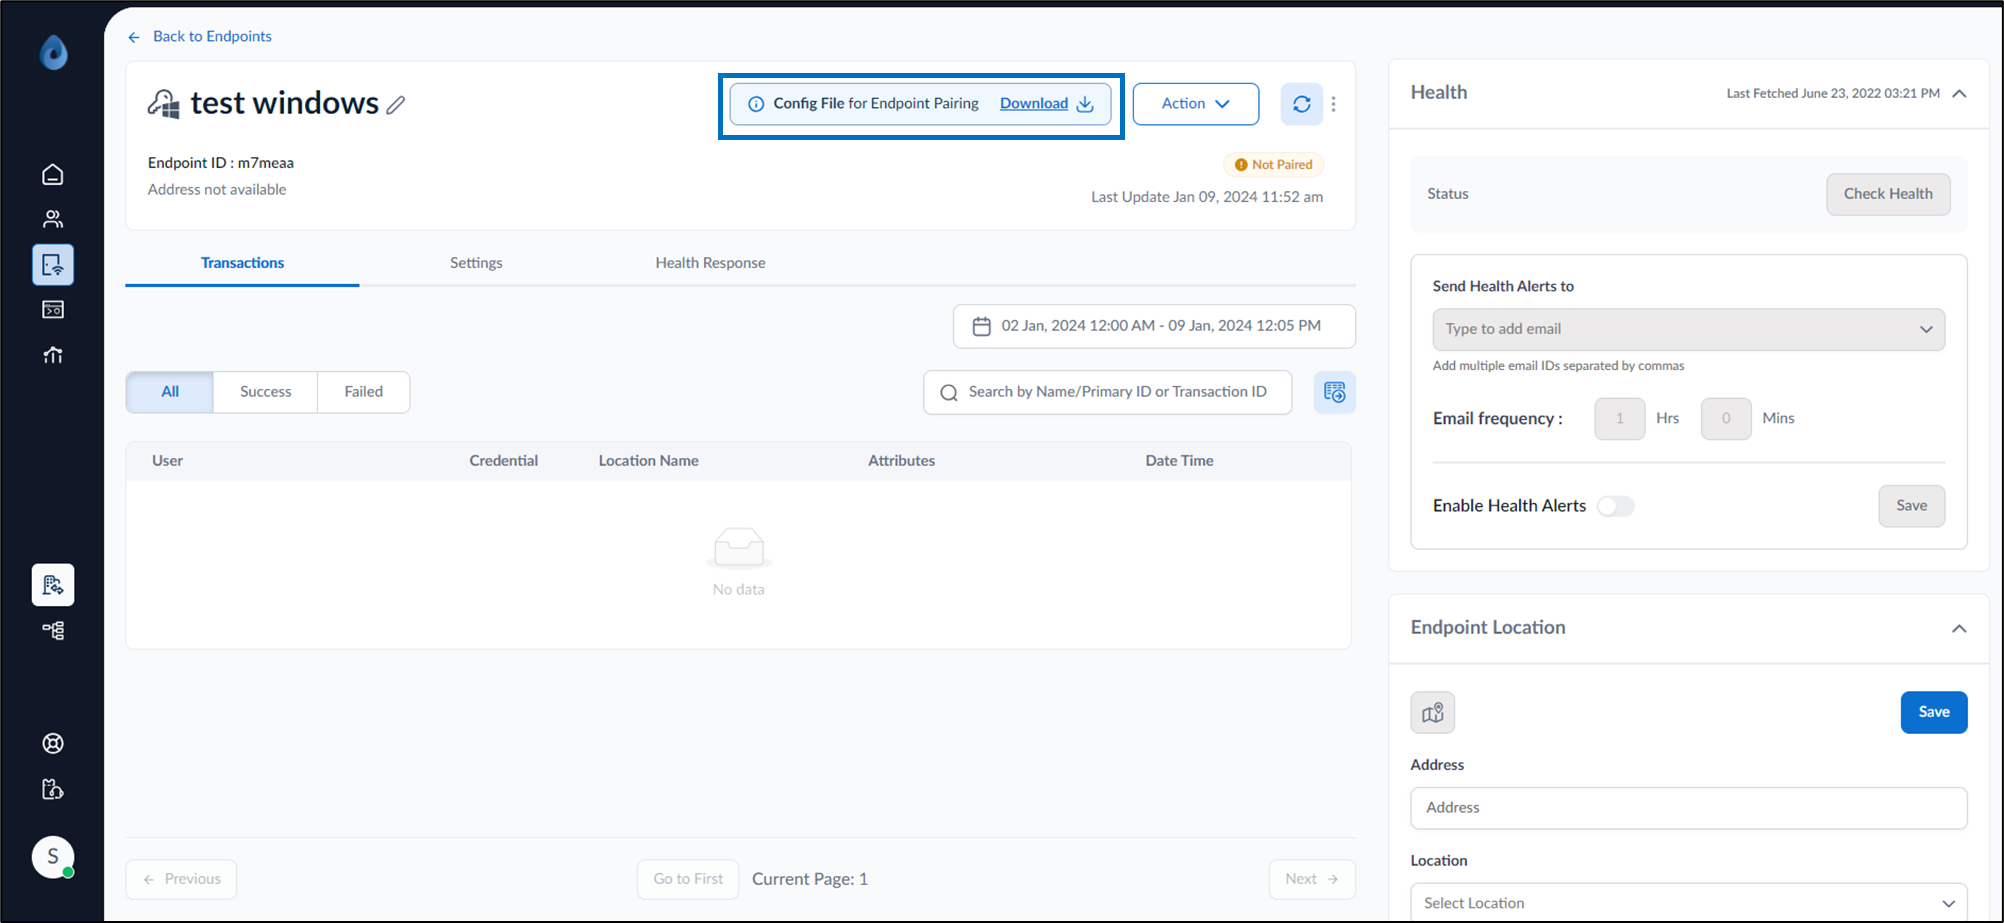
Task: Switch to the Transactions tab
Action: [x=242, y=263]
